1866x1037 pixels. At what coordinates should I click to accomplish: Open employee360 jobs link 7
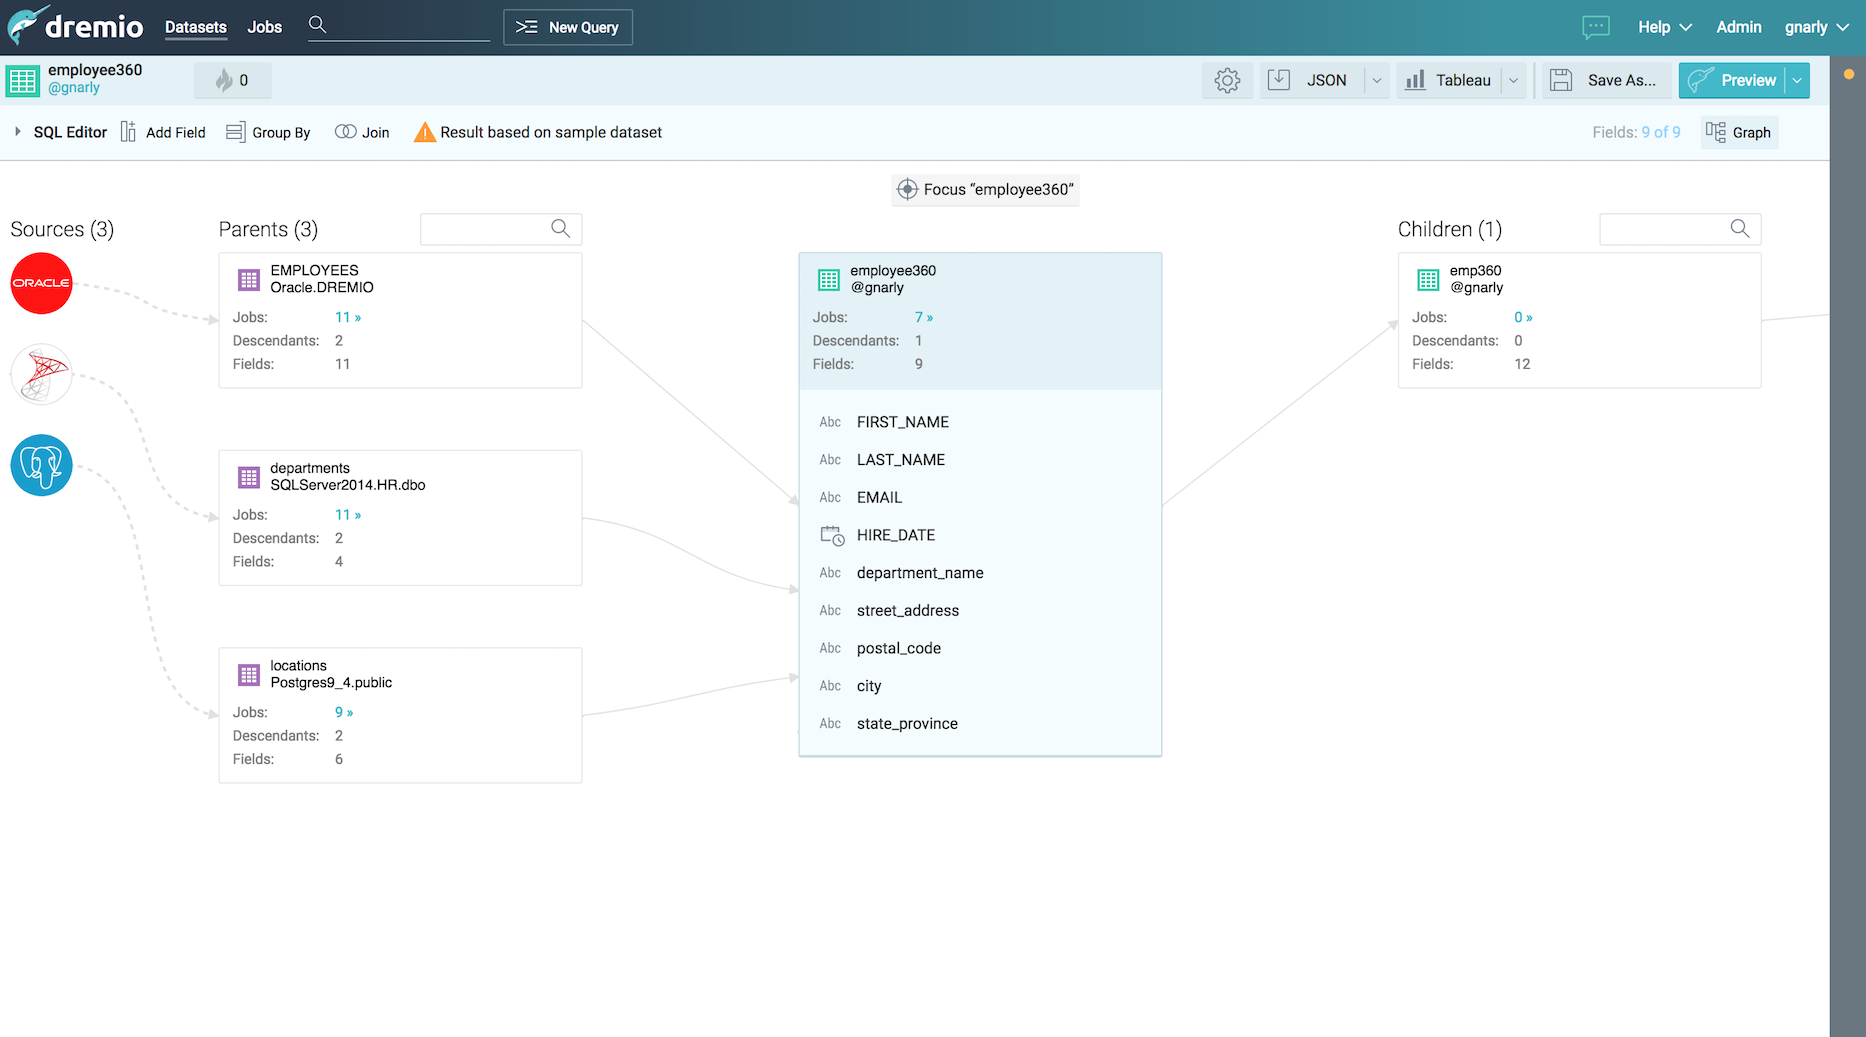924,317
